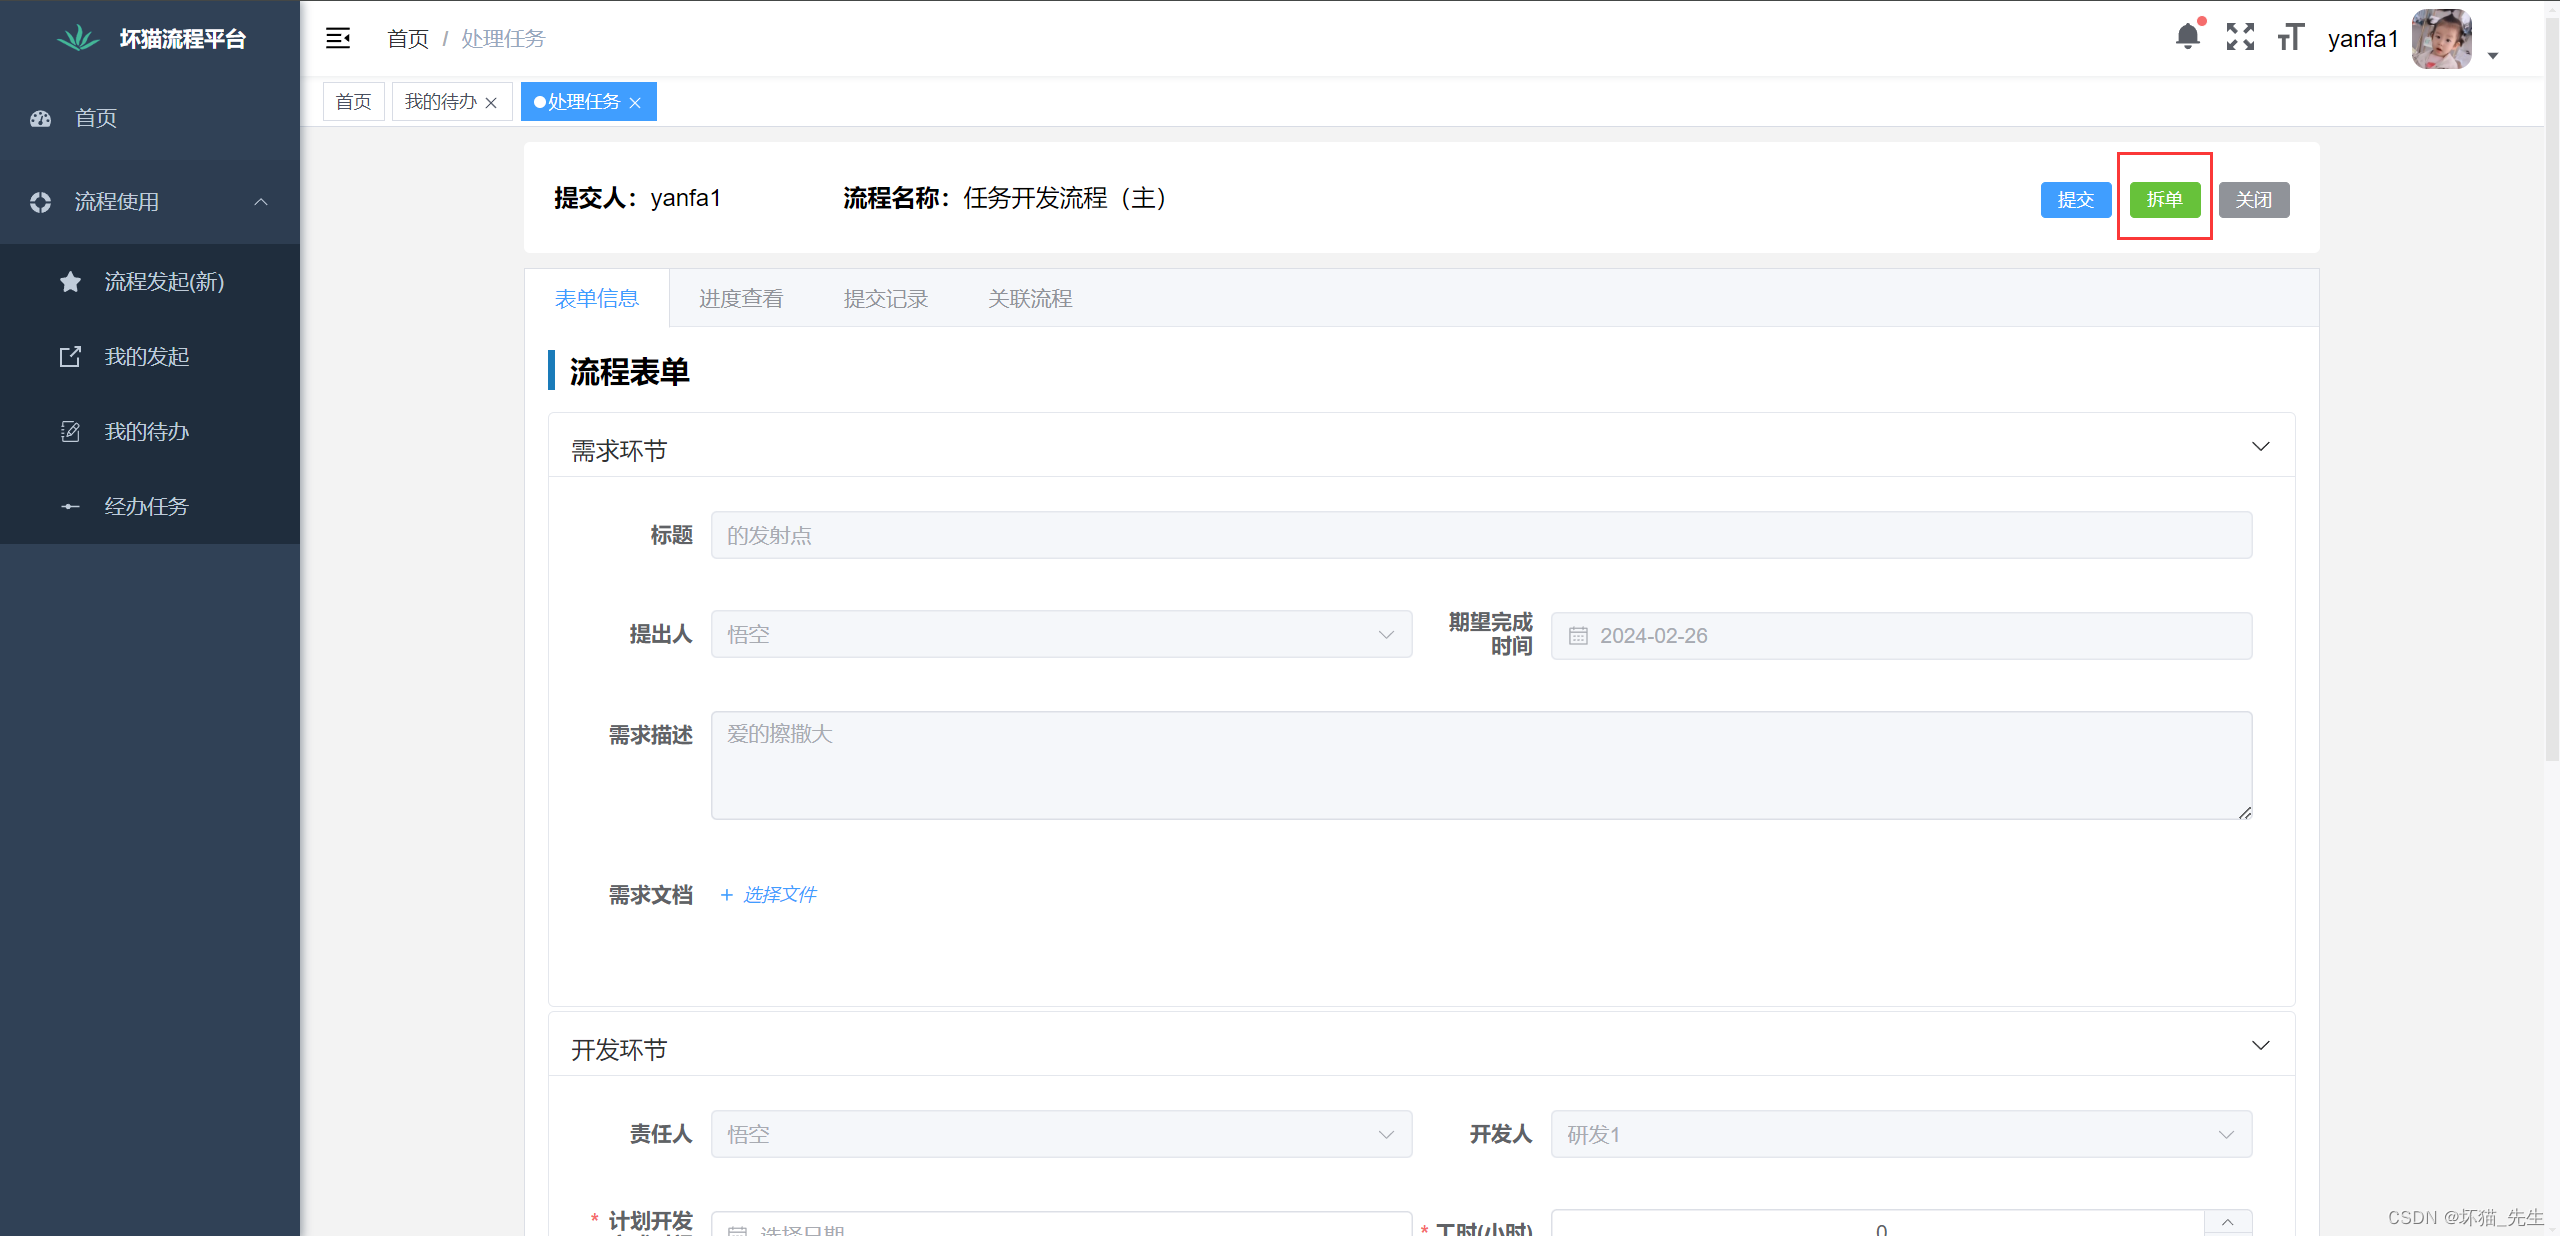Click the edit icon beside 我的待办

tap(70, 431)
